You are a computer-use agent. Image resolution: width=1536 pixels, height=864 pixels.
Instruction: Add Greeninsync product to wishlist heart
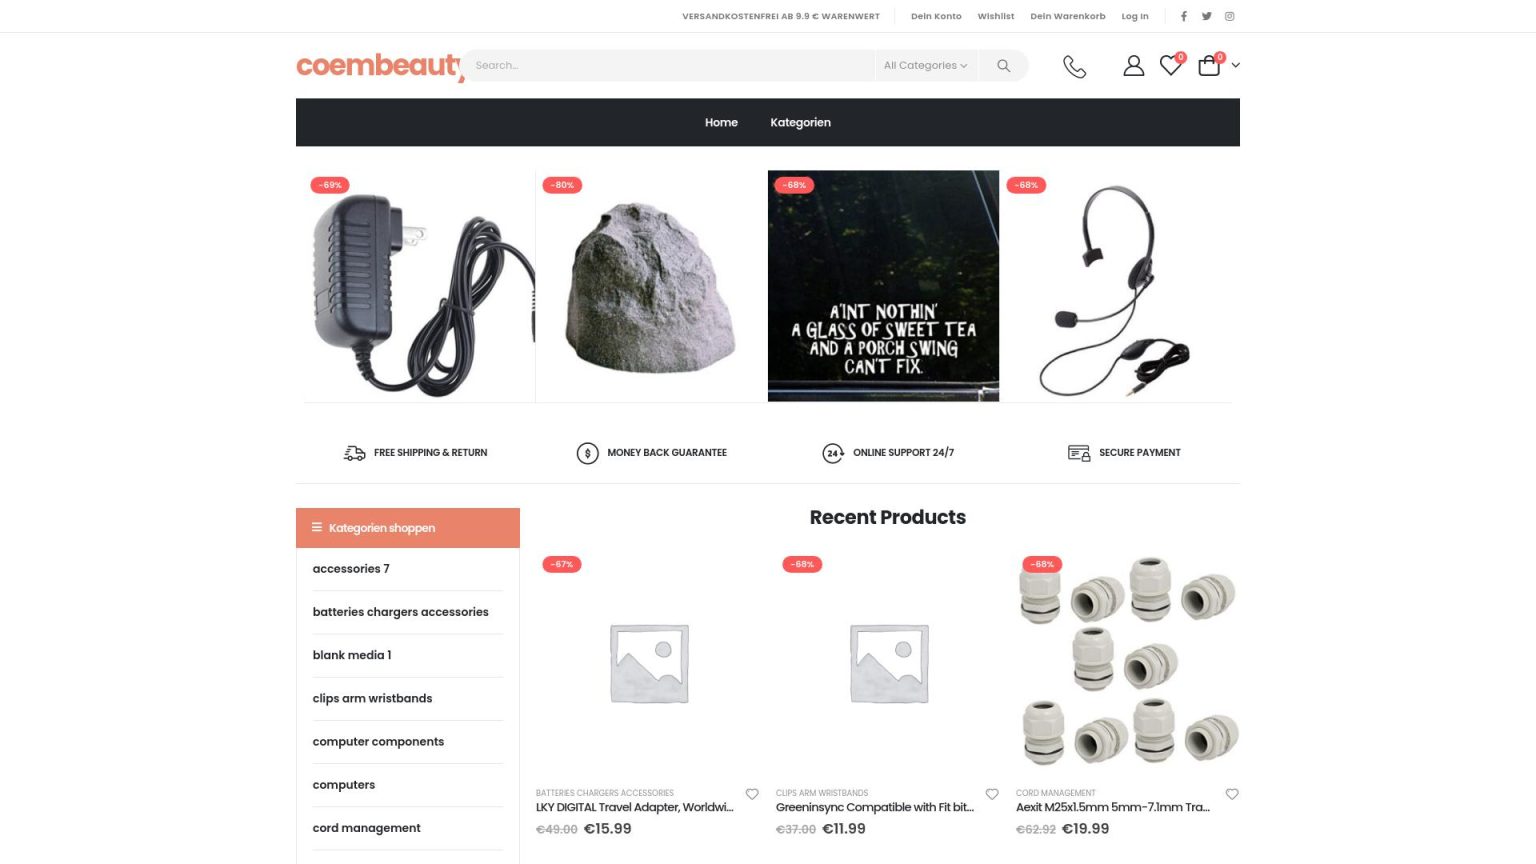click(992, 794)
